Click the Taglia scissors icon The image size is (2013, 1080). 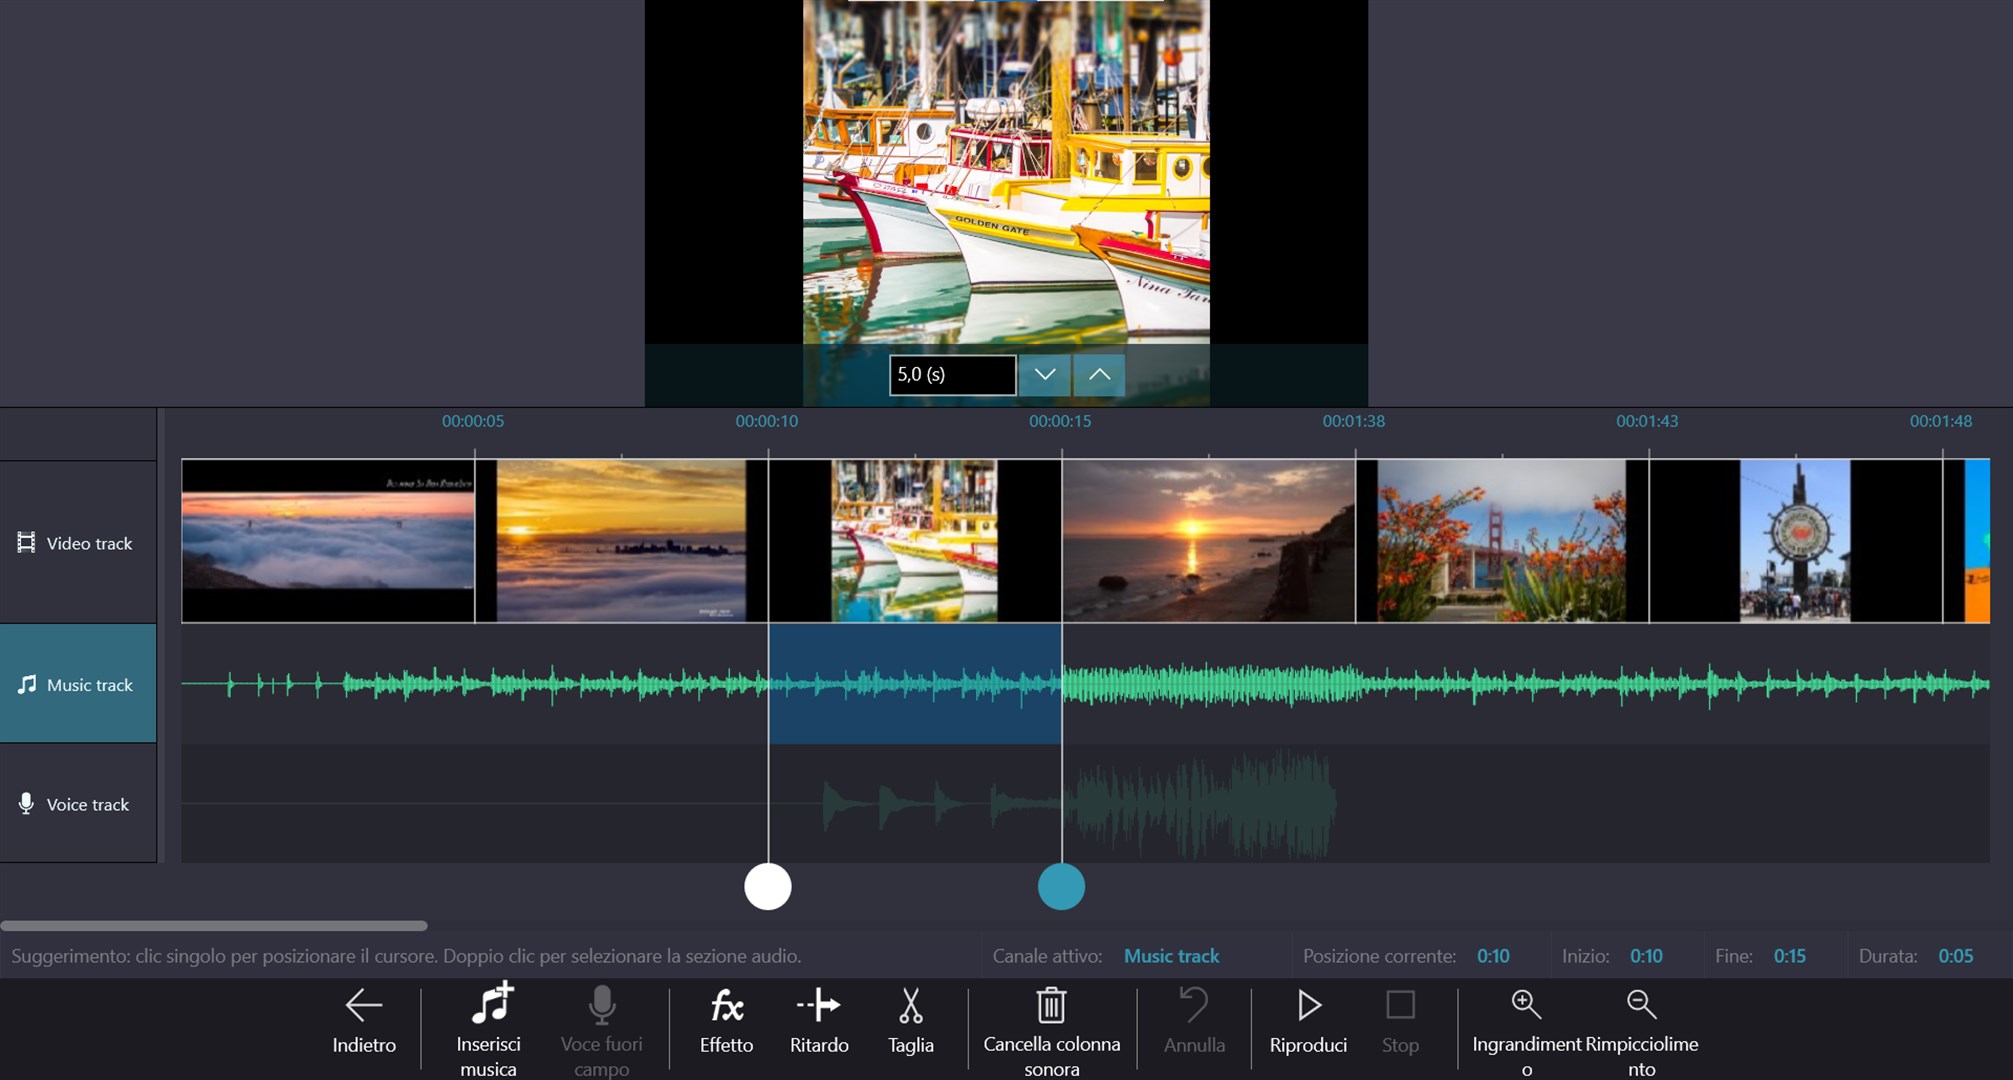(x=910, y=1006)
